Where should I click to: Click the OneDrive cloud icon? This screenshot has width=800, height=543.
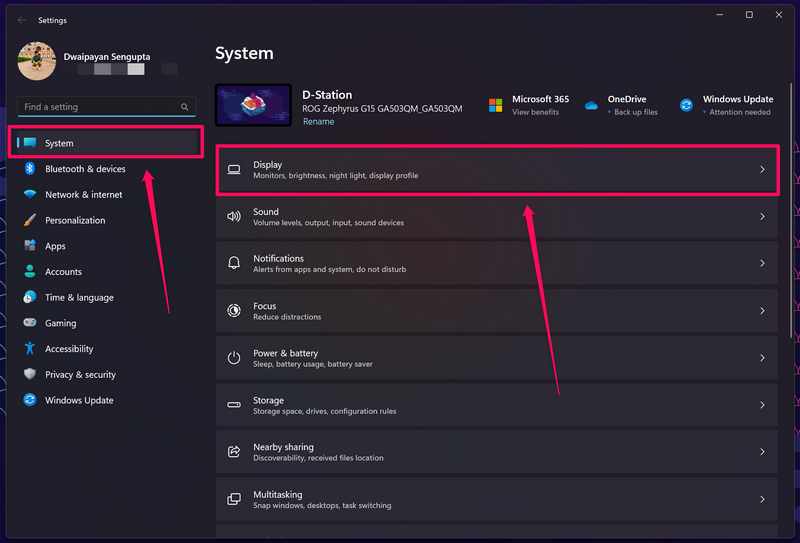coord(591,105)
